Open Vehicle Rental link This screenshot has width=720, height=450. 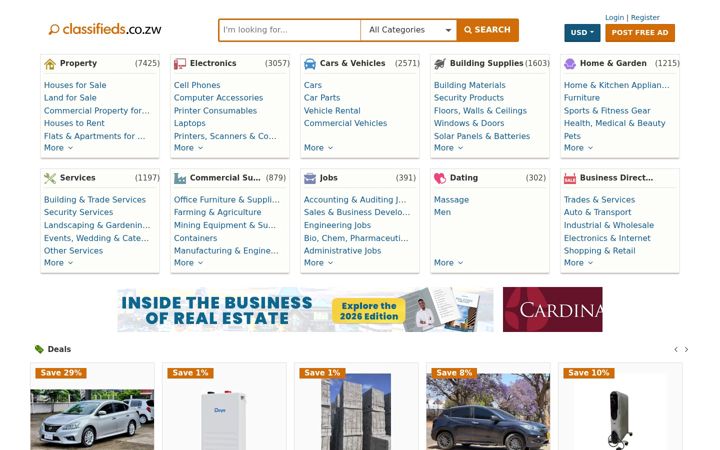pyautogui.click(x=332, y=111)
